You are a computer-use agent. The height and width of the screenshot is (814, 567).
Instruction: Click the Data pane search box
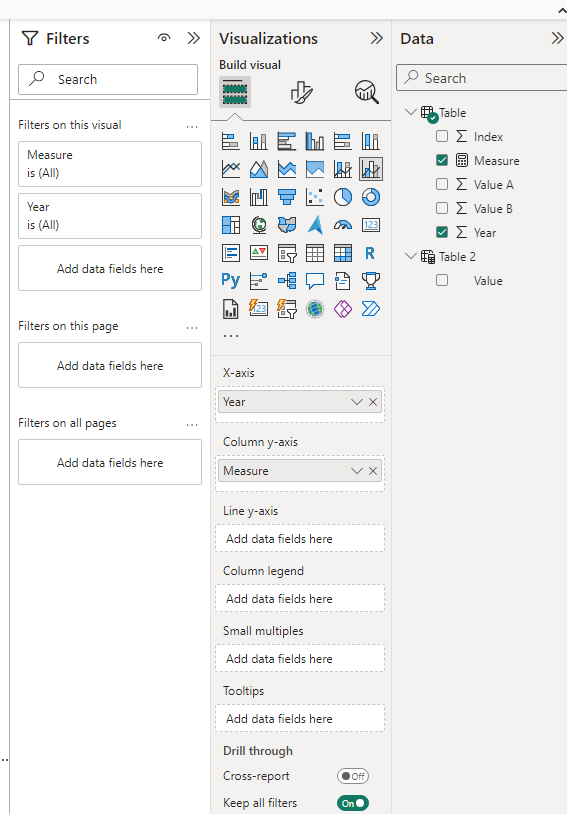coord(481,78)
